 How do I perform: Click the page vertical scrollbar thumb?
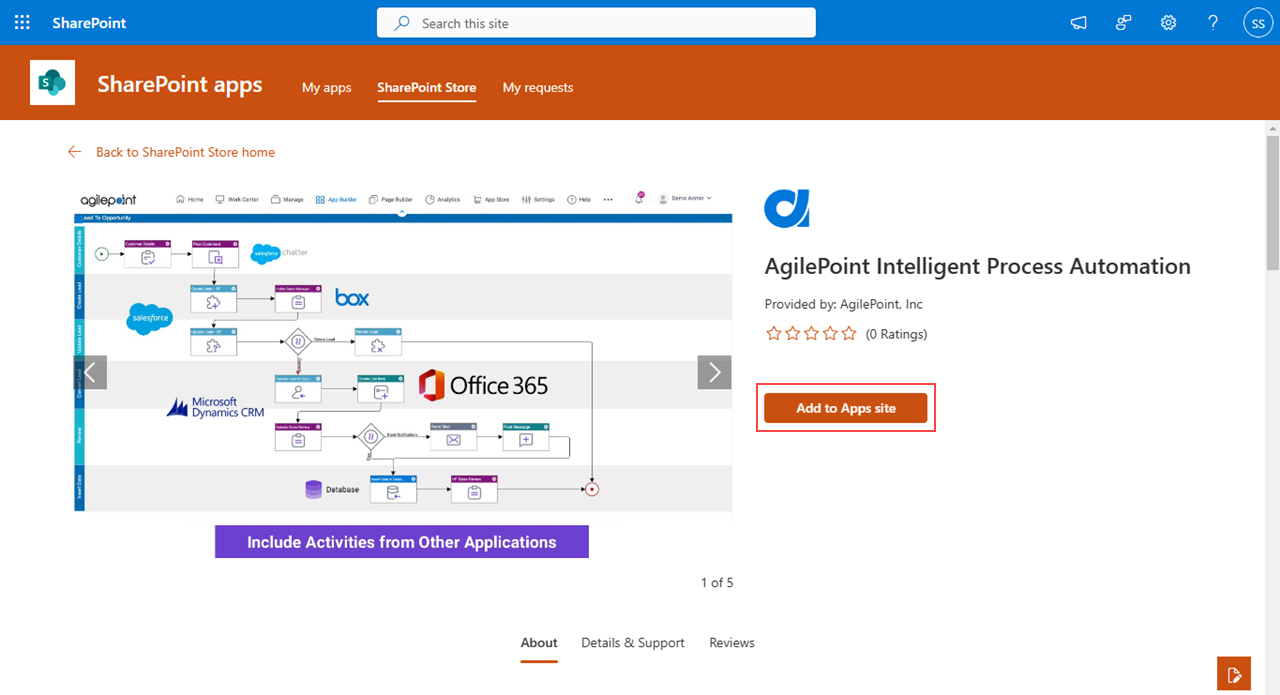click(x=1272, y=202)
